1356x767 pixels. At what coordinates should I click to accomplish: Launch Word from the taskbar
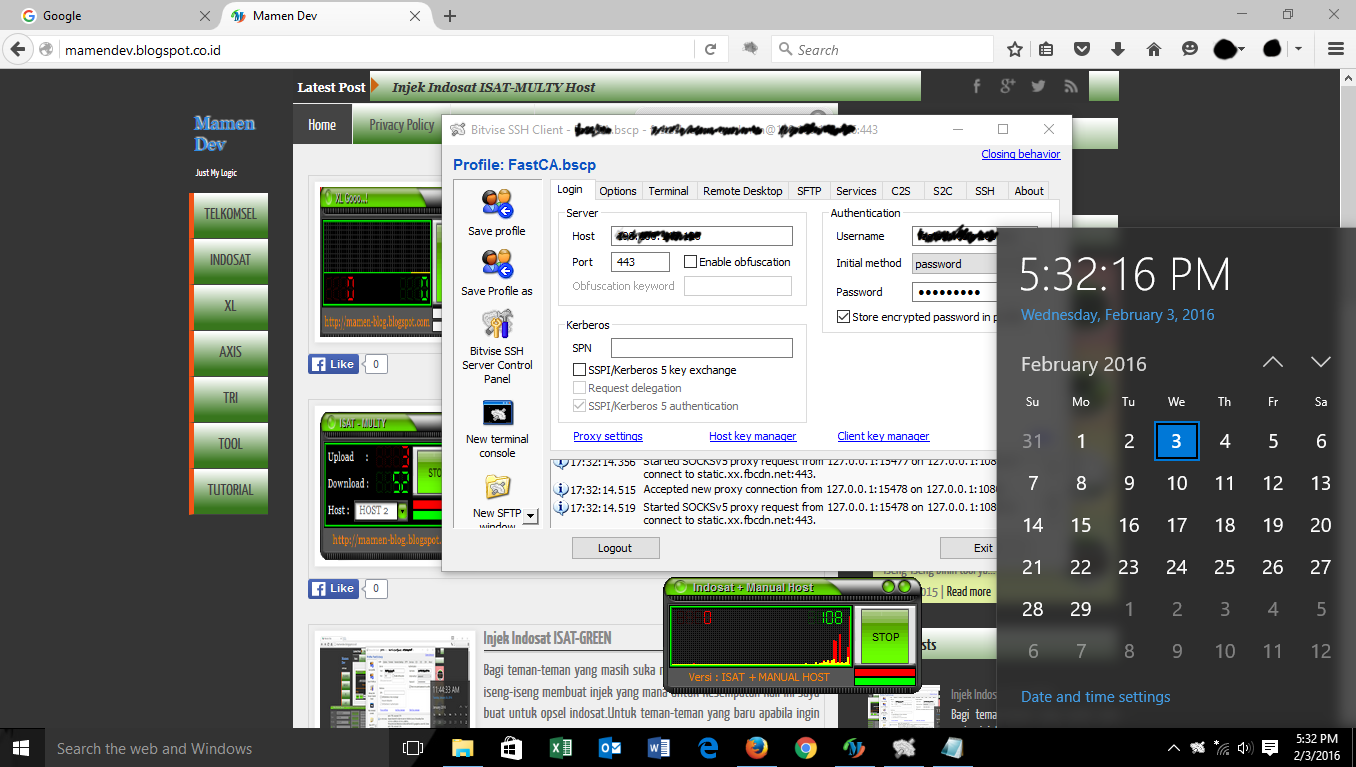point(658,748)
